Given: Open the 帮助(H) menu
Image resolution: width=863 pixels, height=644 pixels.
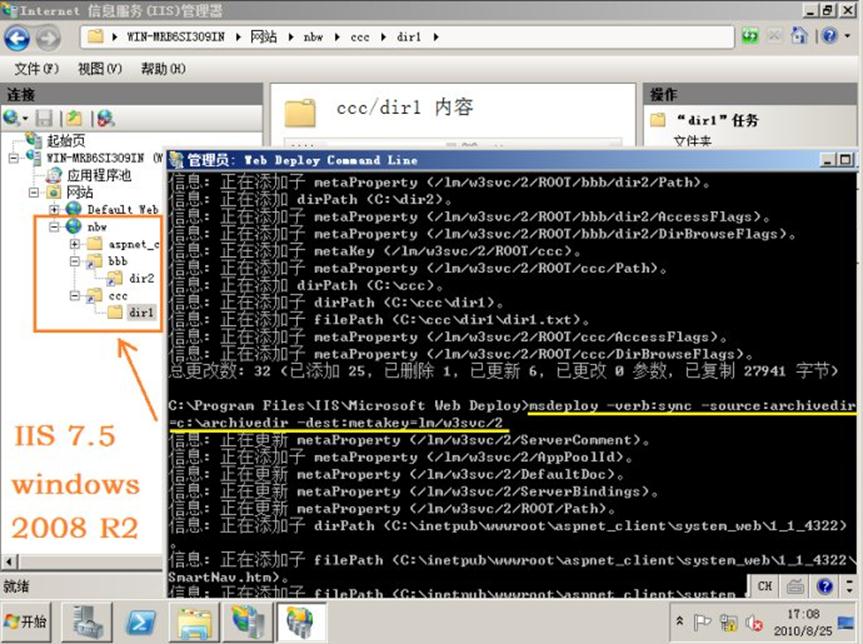Looking at the screenshot, I should (x=163, y=69).
